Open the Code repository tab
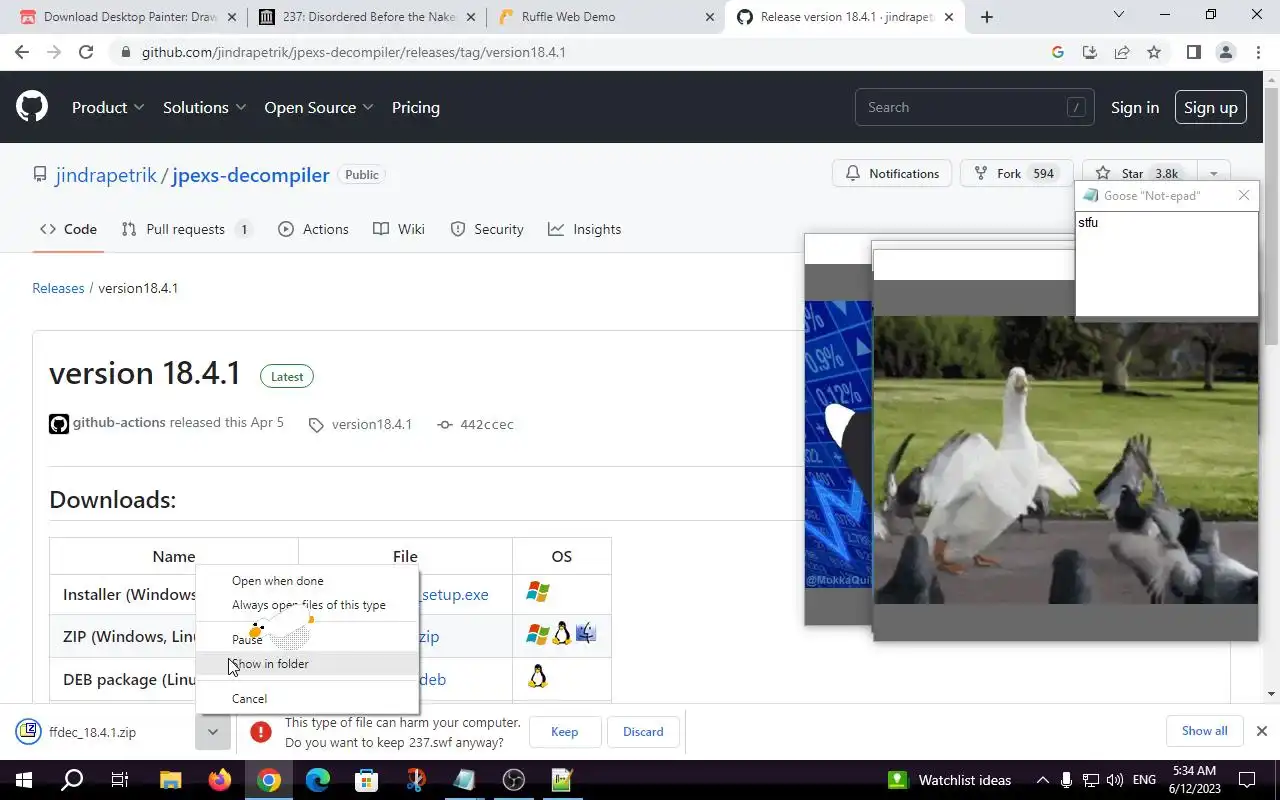 68,229
